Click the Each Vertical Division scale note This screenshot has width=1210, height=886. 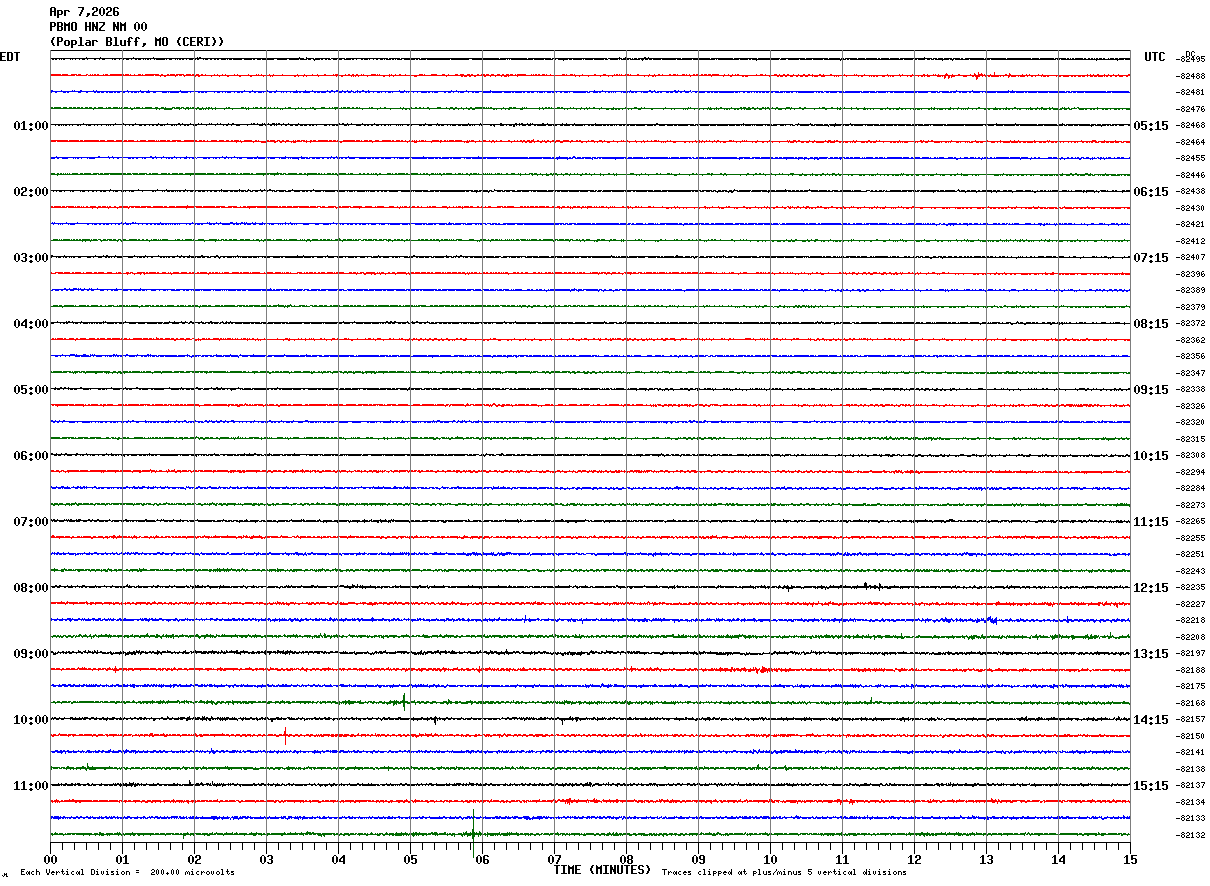tap(127, 872)
